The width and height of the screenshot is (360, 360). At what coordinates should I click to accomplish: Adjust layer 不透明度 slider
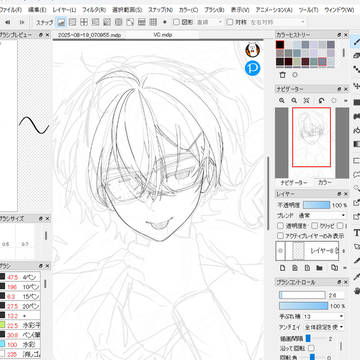(316, 205)
